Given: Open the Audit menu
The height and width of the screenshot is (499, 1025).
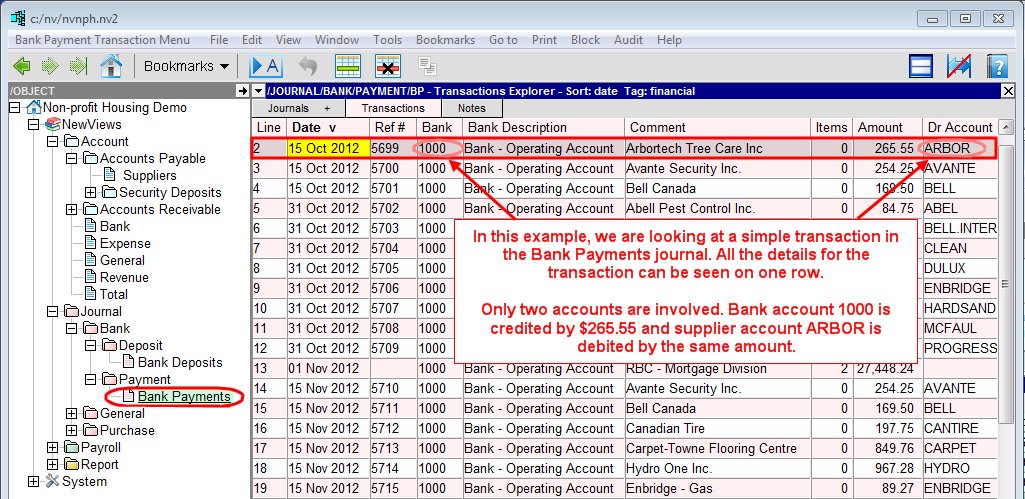Looking at the screenshot, I should click(628, 40).
